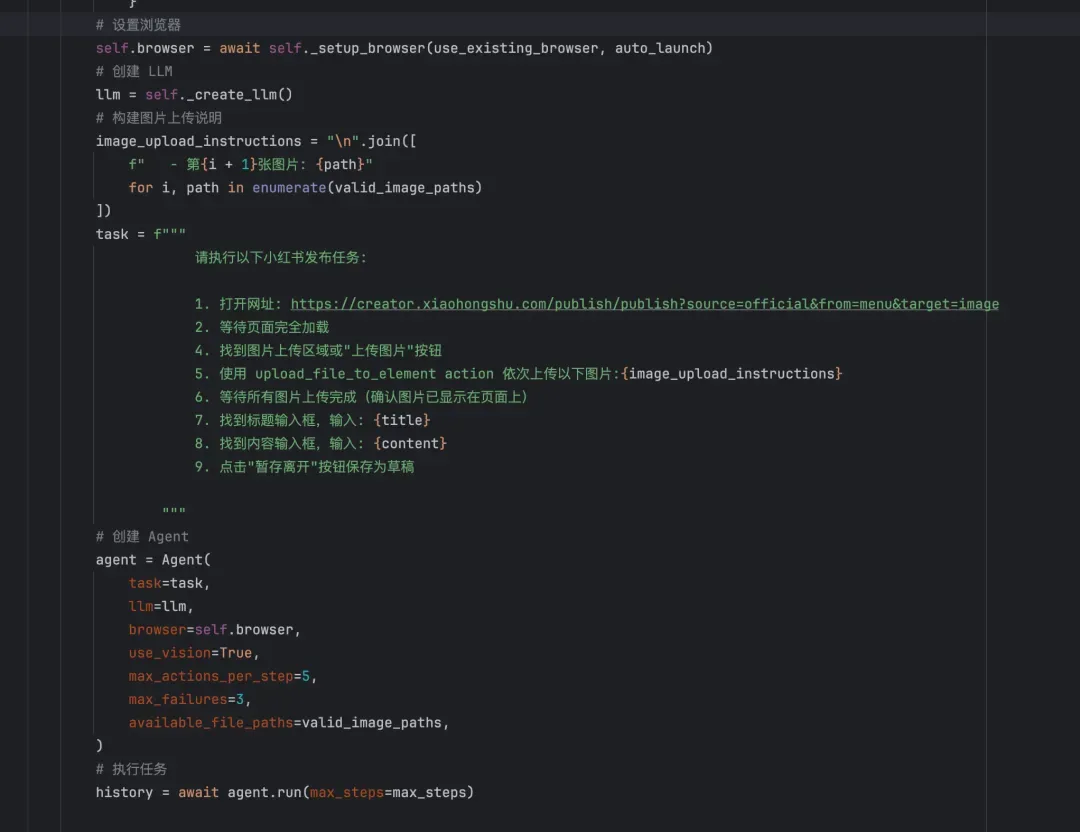Click the max_failures parameter name
Screen dimensions: 1080x832
[178, 700]
